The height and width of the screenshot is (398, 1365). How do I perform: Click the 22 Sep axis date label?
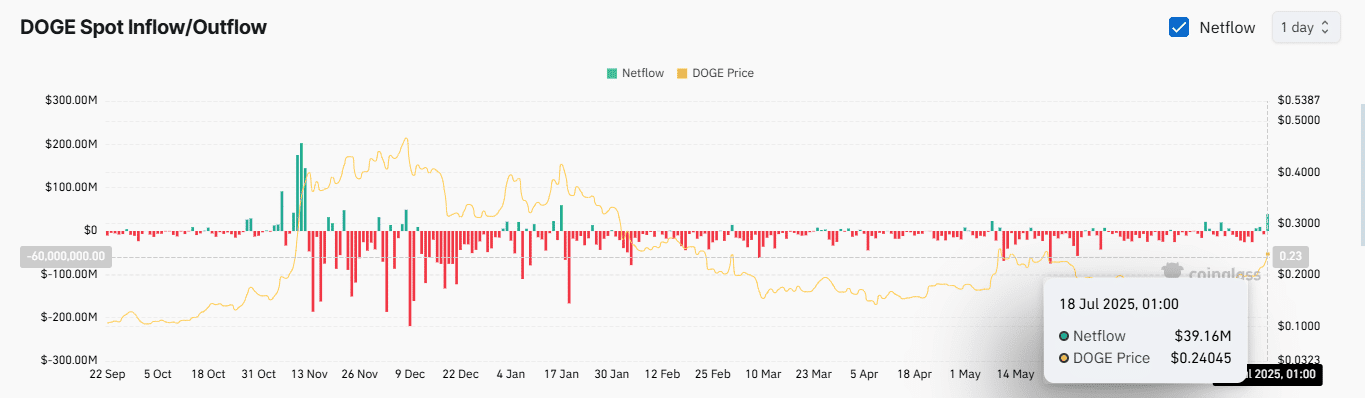point(107,374)
